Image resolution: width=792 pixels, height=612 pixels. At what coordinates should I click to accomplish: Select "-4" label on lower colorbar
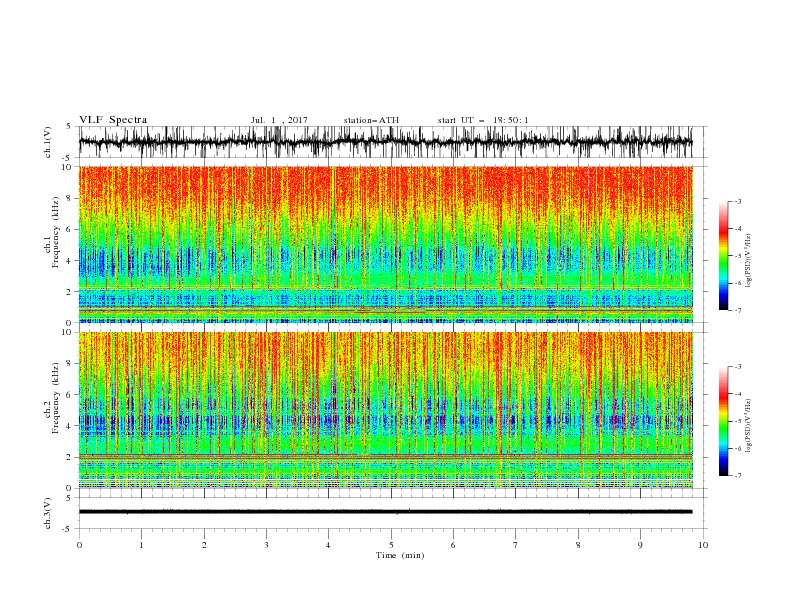click(x=738, y=394)
